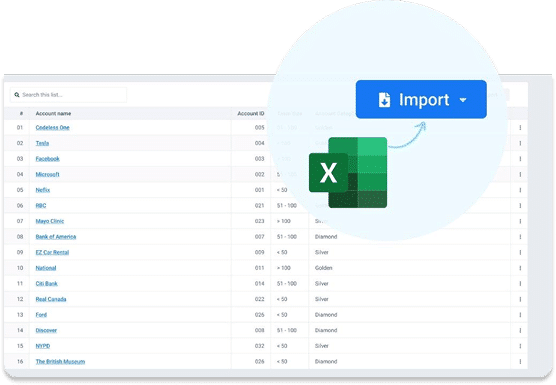Open the Tesla account link
The width and height of the screenshot is (556, 385).
[x=42, y=143]
